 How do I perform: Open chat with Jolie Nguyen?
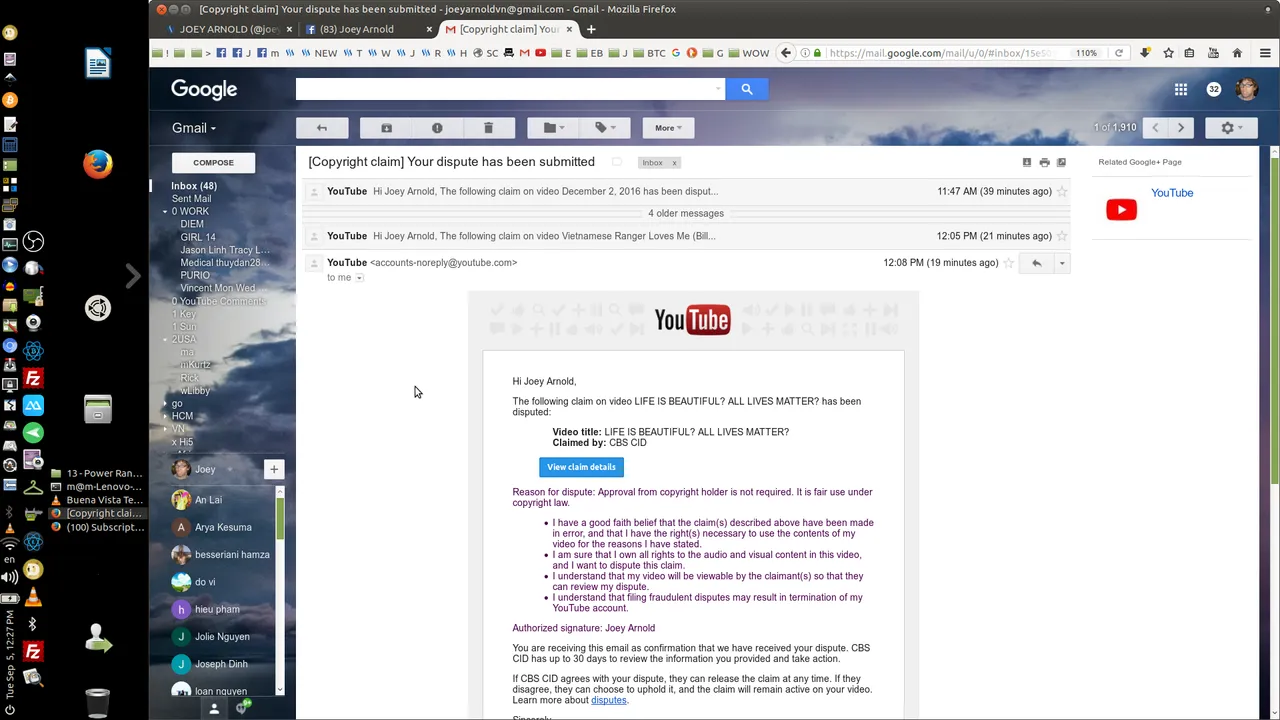click(221, 637)
